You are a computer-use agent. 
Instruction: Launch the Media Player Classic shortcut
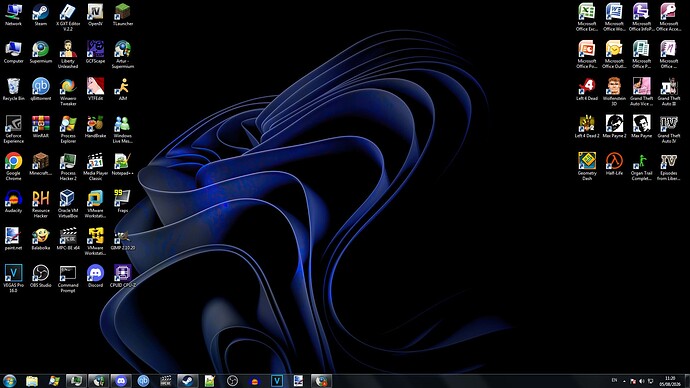[95, 167]
